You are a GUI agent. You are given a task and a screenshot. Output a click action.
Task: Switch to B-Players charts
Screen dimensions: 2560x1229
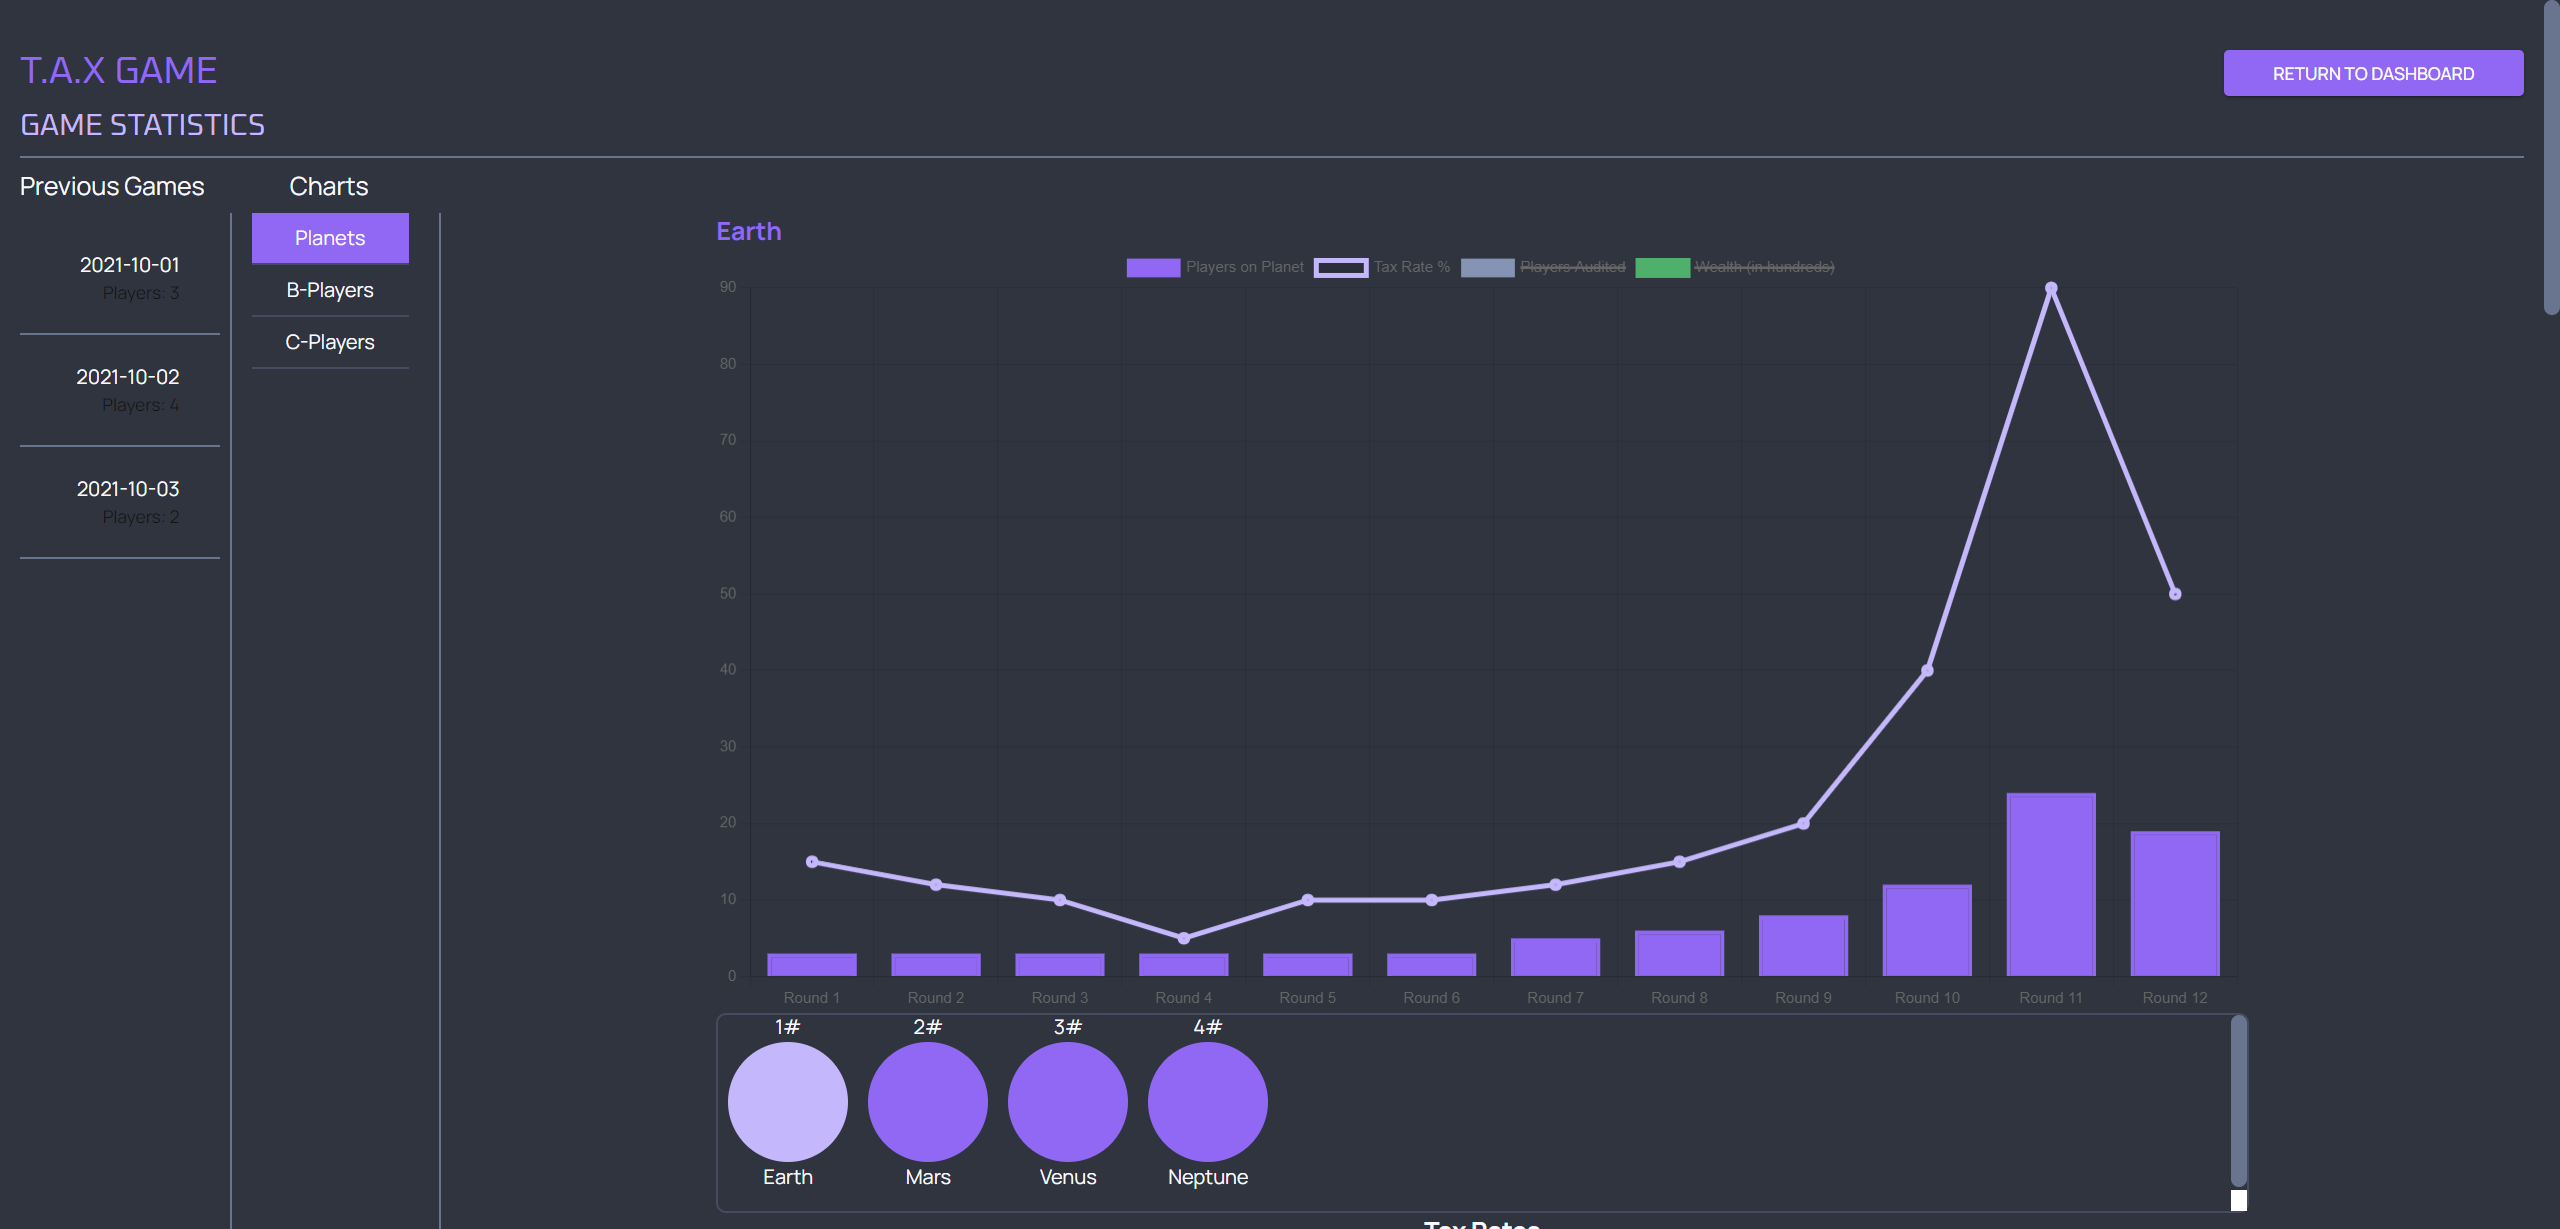(x=330, y=290)
